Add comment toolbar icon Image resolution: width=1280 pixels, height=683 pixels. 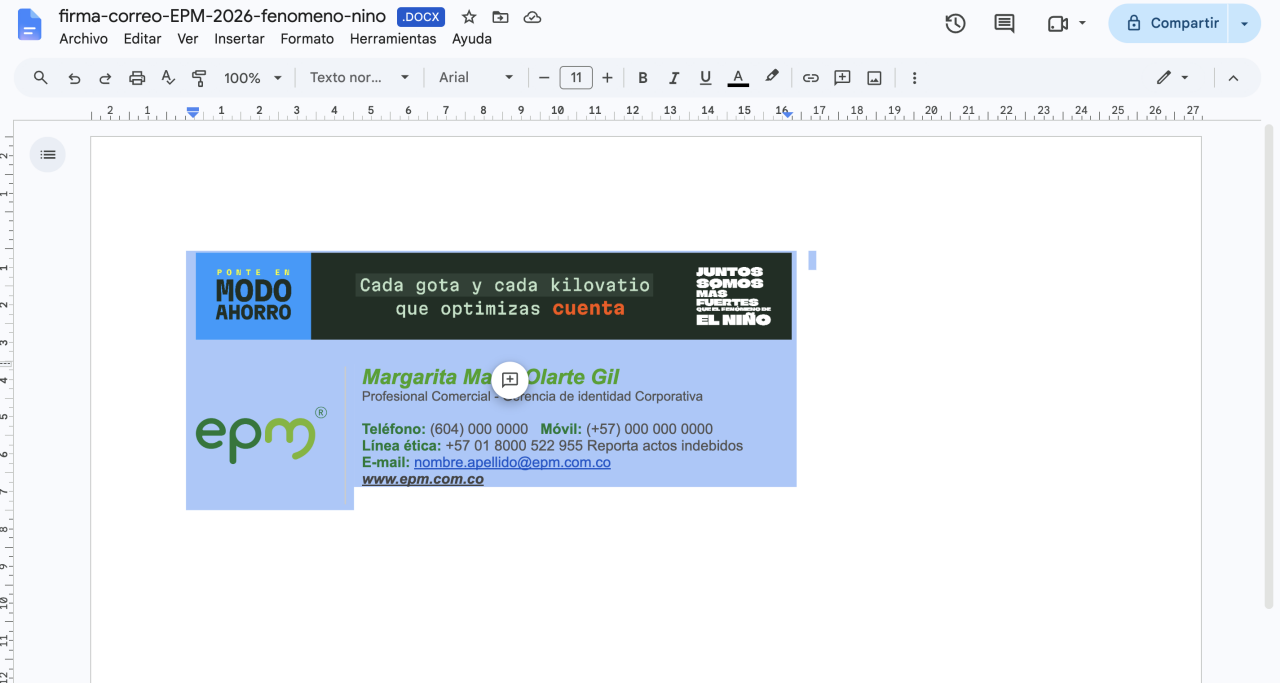pos(842,77)
